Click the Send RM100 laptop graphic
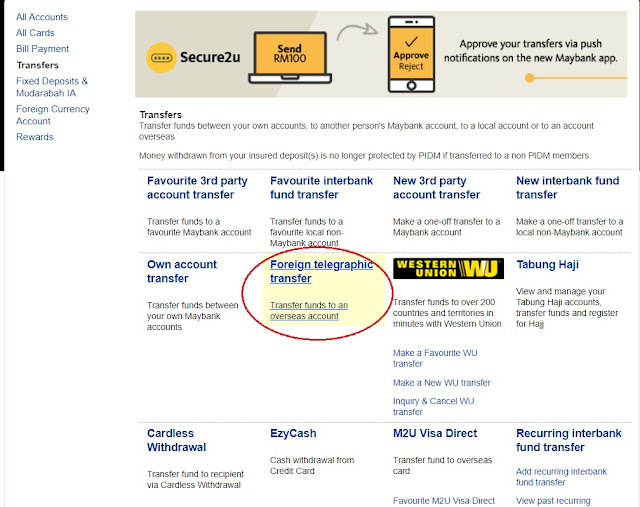640x507 pixels. (290, 58)
